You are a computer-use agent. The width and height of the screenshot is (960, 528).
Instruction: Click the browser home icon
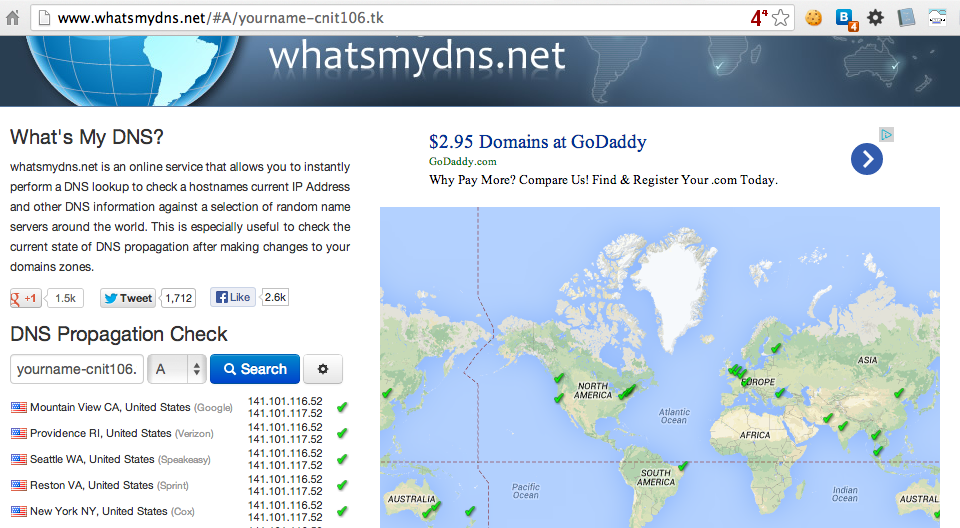click(x=12, y=18)
